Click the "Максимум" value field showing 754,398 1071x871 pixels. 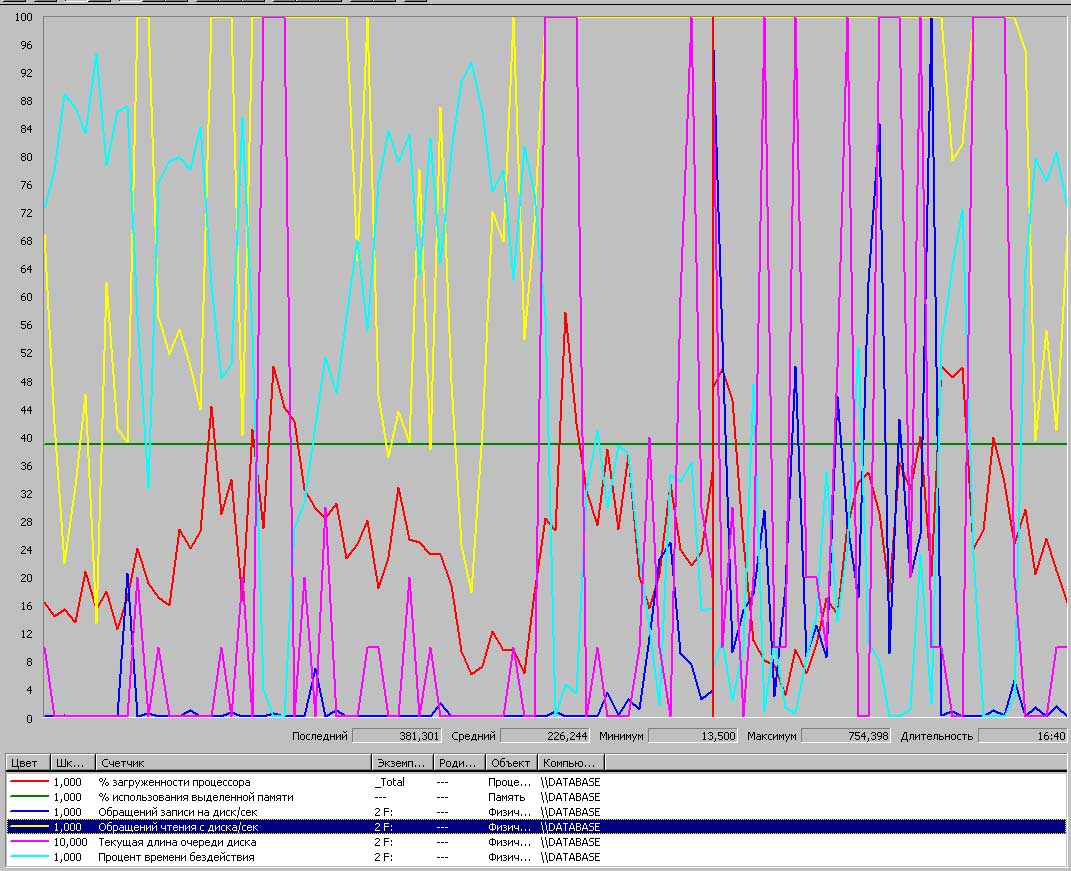click(846, 736)
